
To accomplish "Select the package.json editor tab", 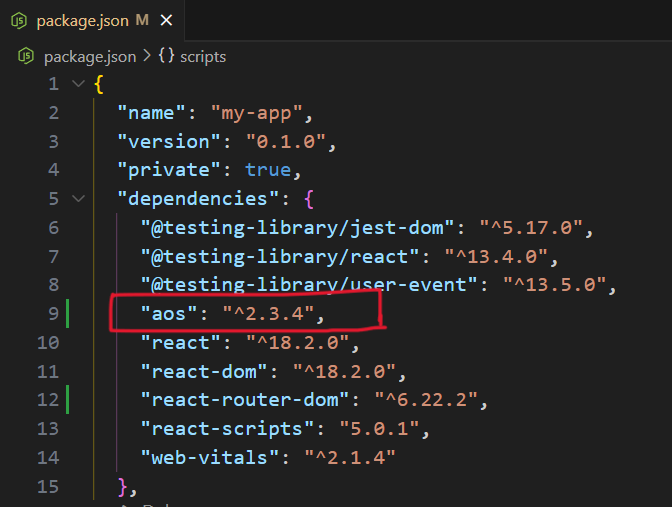I will [x=92, y=20].
